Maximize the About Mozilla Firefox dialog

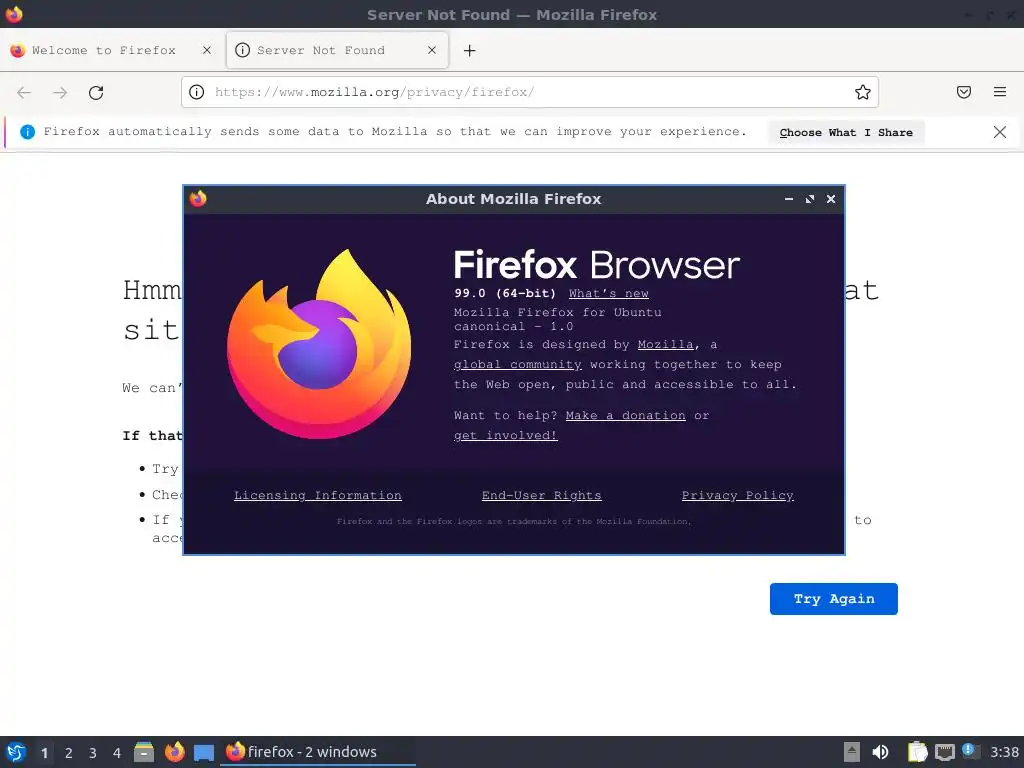[x=810, y=199]
